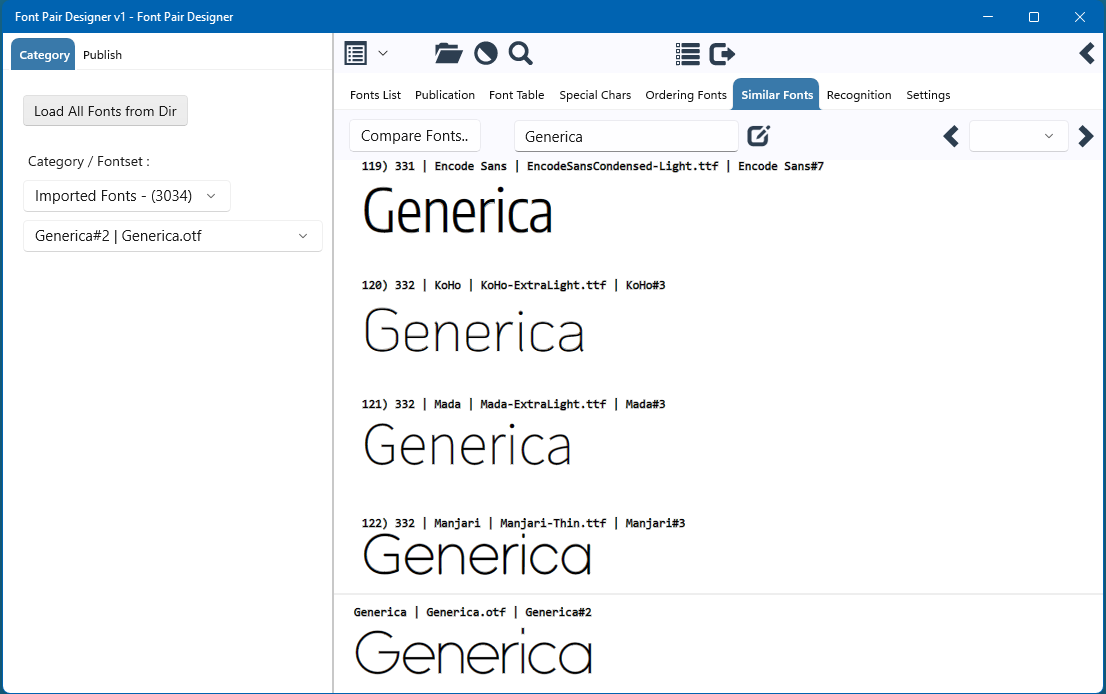Click the collapse chevron at top right
Viewport: 1106px width, 694px height.
pos(1087,54)
